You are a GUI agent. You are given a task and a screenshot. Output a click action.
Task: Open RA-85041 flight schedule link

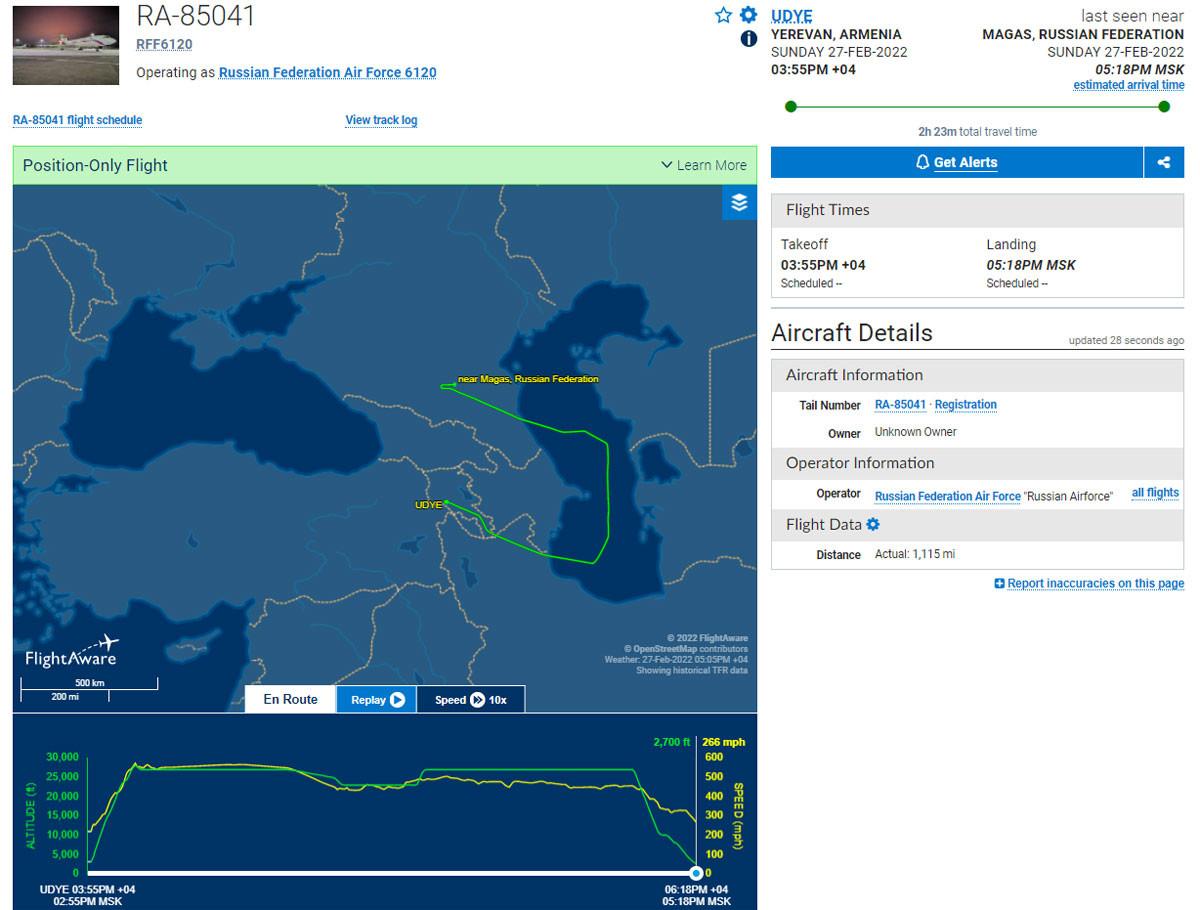77,120
